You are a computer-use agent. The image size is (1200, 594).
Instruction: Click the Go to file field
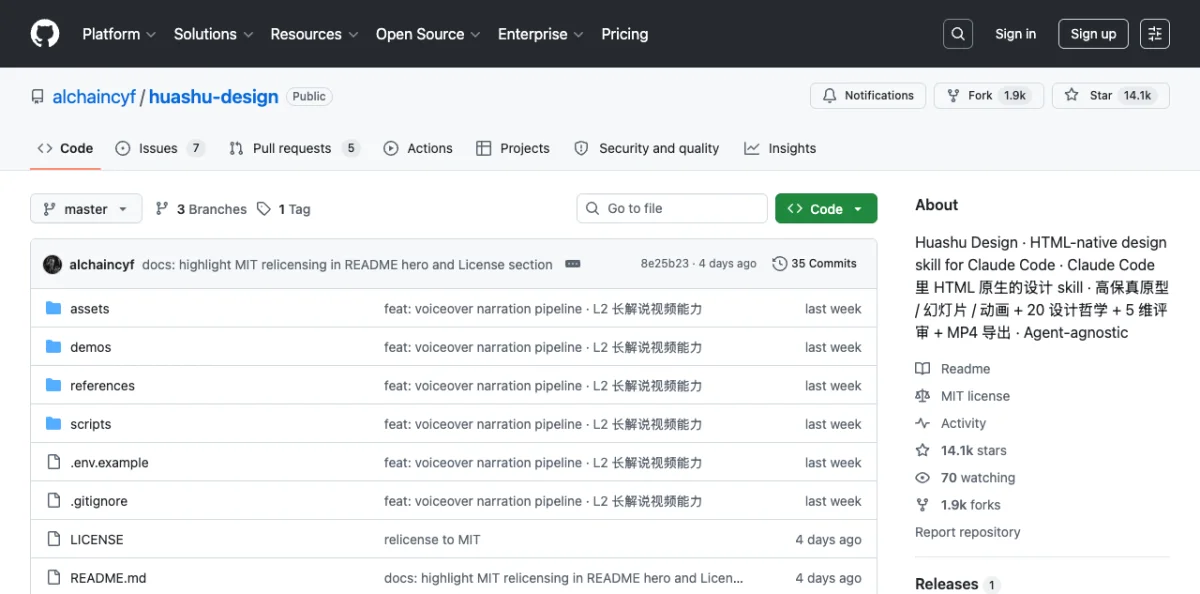[x=672, y=208]
